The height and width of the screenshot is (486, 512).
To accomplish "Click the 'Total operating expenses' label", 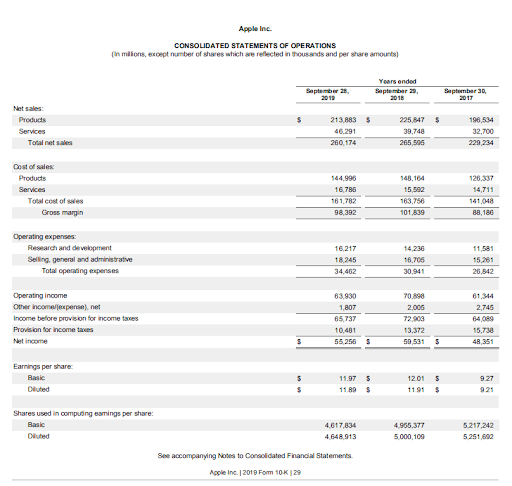I will (x=80, y=271).
